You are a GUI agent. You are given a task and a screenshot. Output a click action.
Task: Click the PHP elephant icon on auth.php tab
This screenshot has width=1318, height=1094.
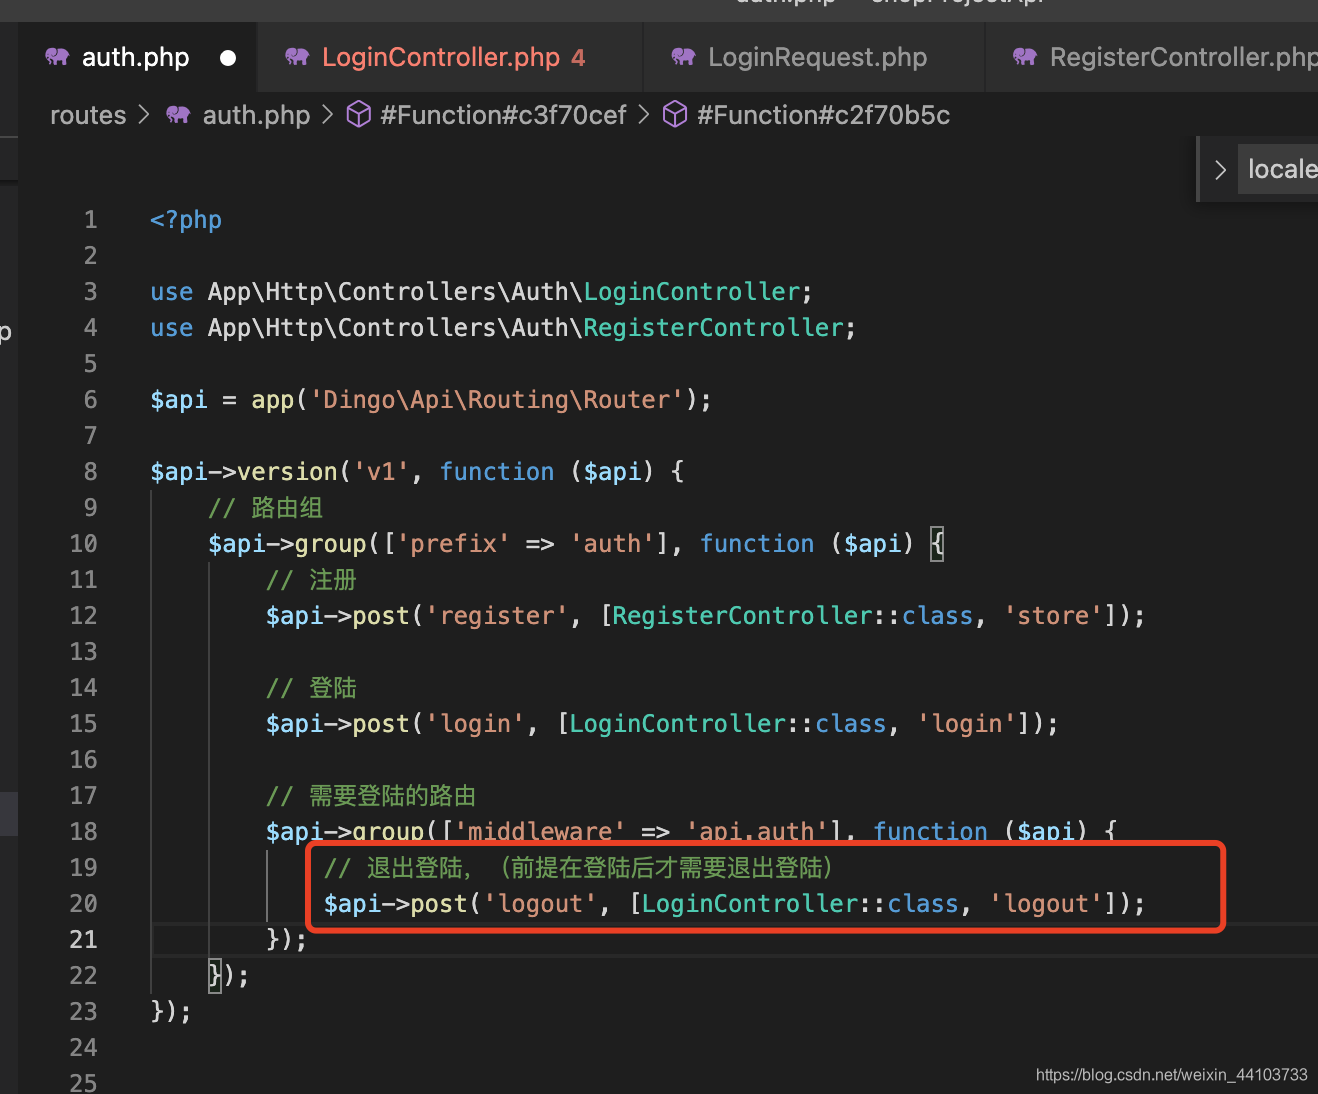point(57,57)
